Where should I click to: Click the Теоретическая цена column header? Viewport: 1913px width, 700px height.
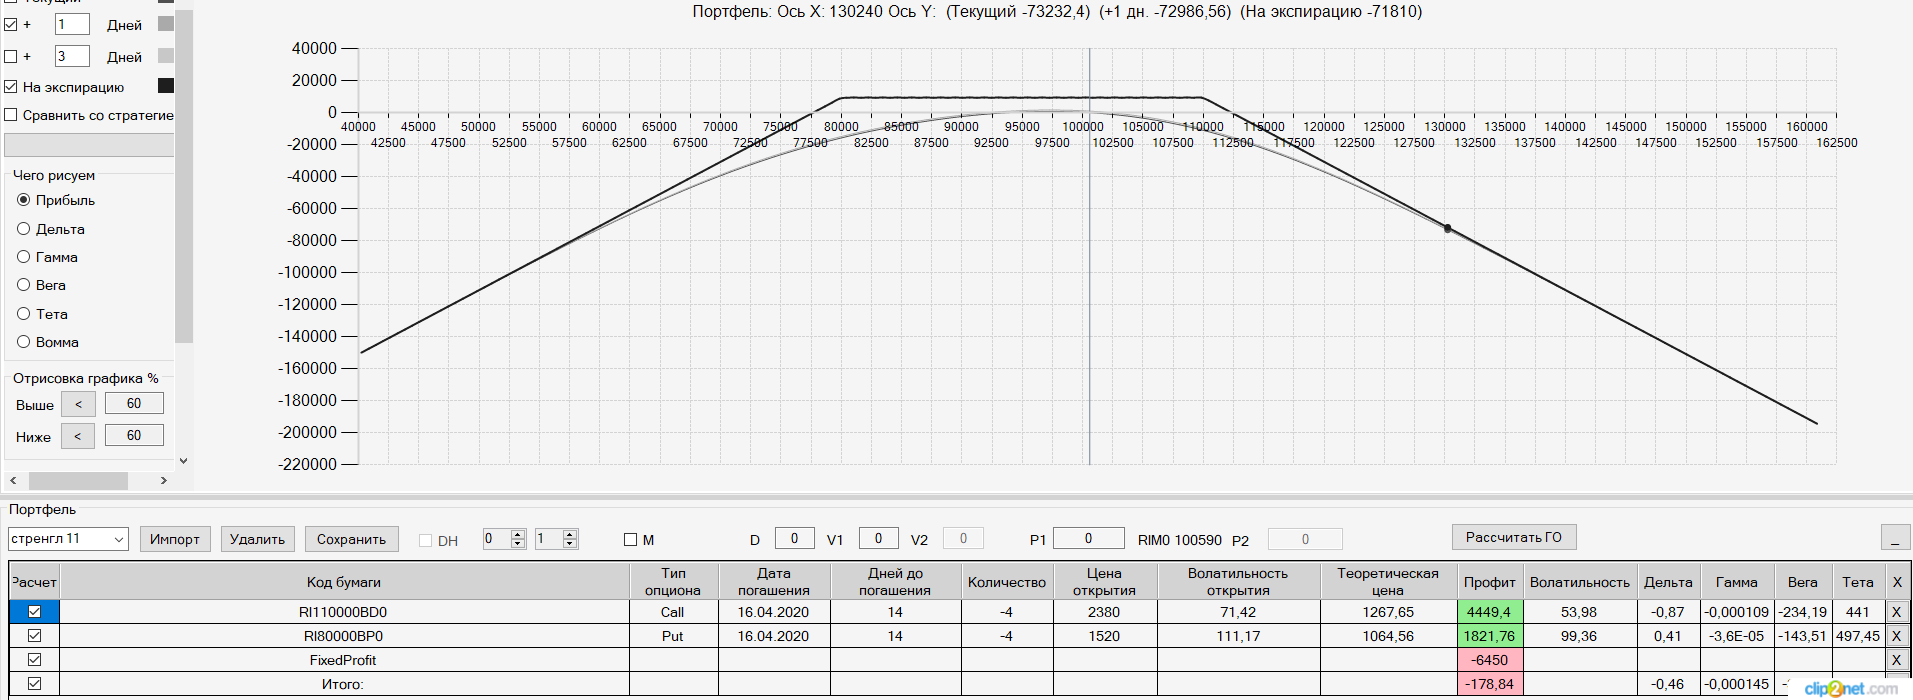tap(1388, 582)
